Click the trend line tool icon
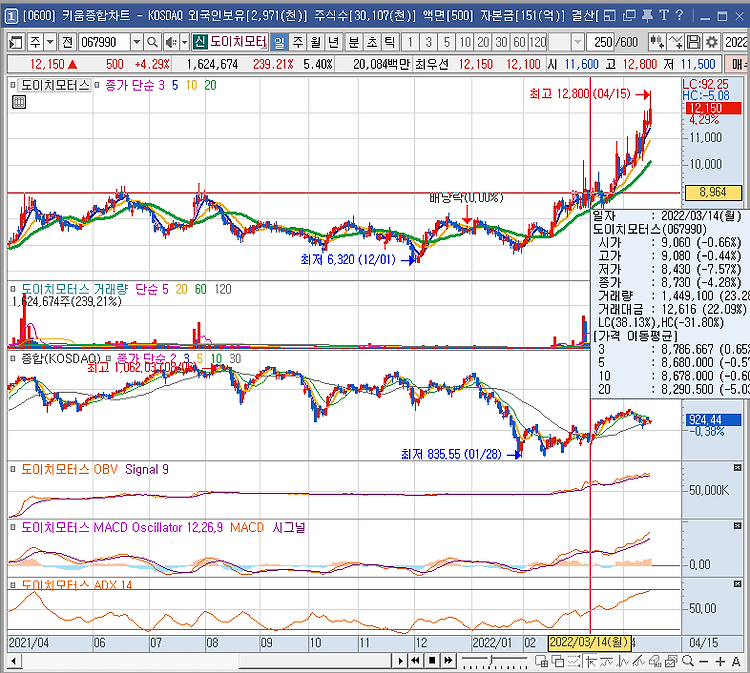 coord(607,661)
